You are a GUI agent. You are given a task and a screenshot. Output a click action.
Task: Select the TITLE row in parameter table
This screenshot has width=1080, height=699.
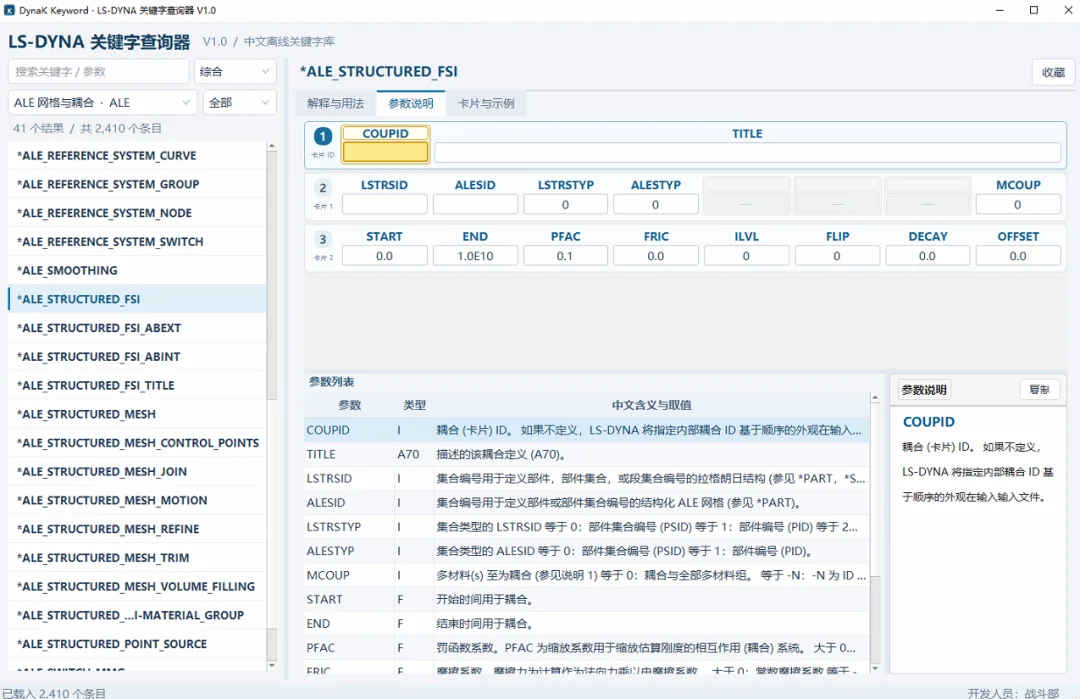(587, 455)
